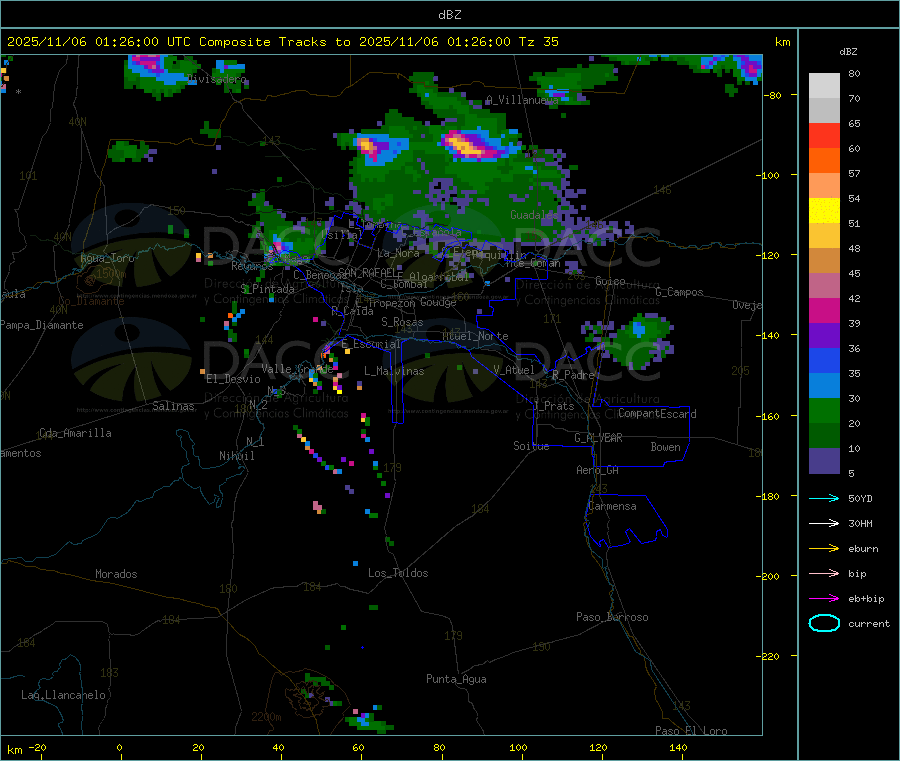This screenshot has width=900, height=761.
Task: Click the 'Aero_GA' map label
Action: pos(597,469)
